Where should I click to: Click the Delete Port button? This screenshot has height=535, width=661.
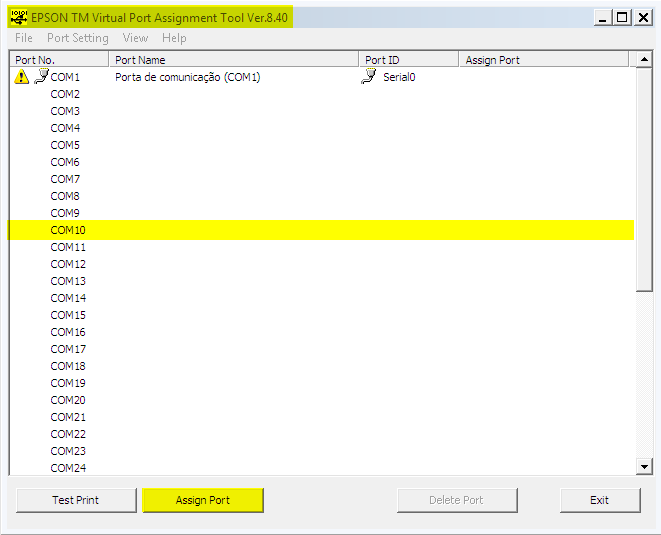coord(457,500)
